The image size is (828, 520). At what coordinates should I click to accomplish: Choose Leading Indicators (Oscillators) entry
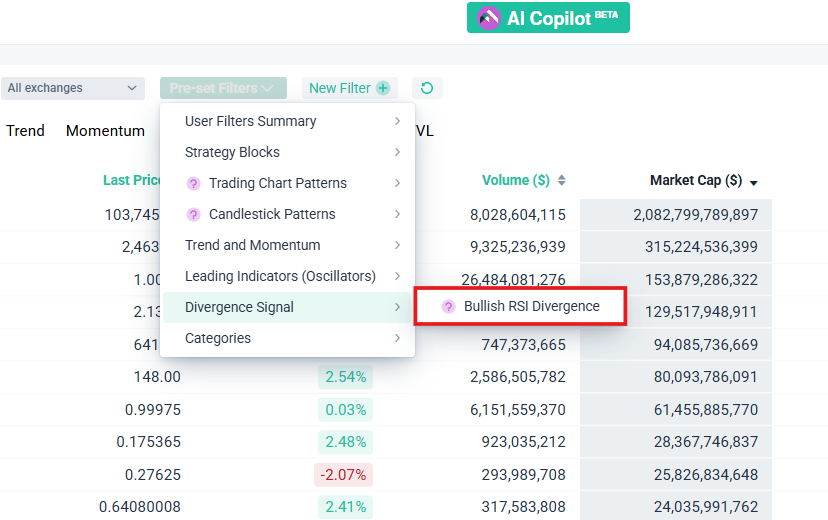280,276
